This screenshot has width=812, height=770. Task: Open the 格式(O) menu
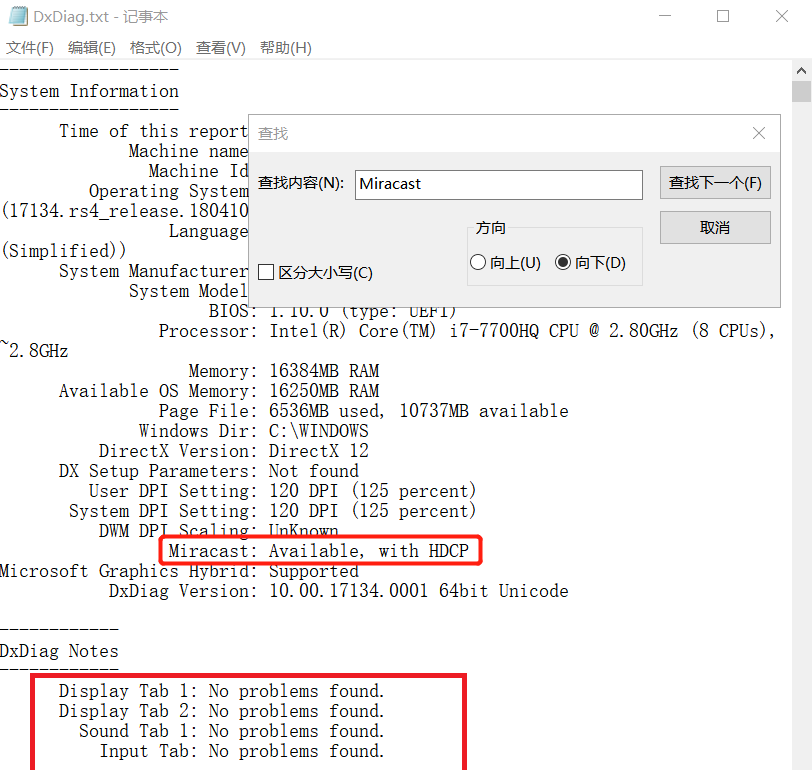click(155, 48)
